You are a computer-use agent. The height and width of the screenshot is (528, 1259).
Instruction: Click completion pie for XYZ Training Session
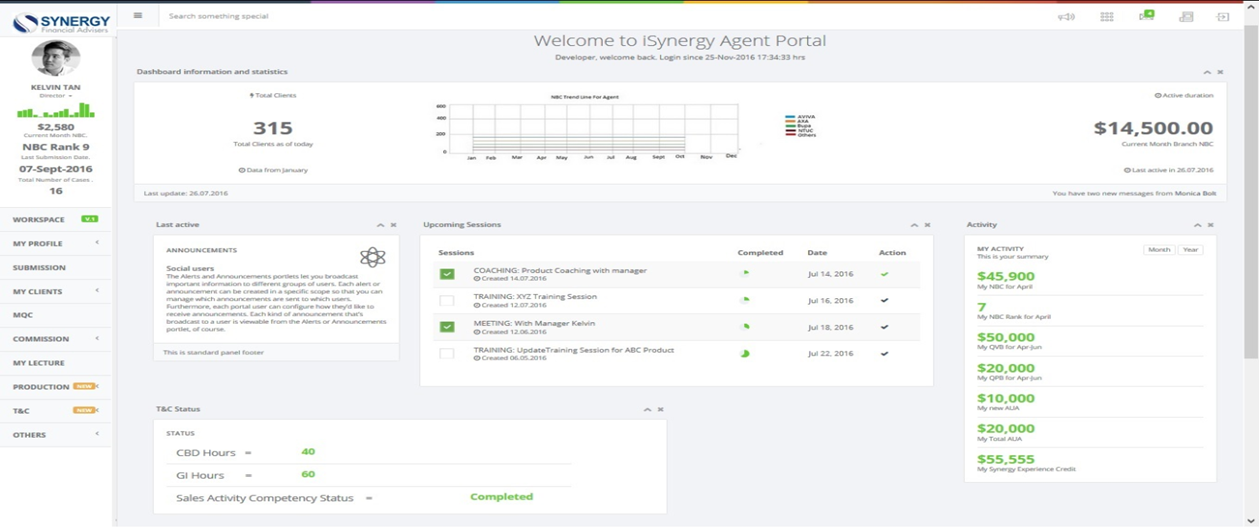pos(744,300)
